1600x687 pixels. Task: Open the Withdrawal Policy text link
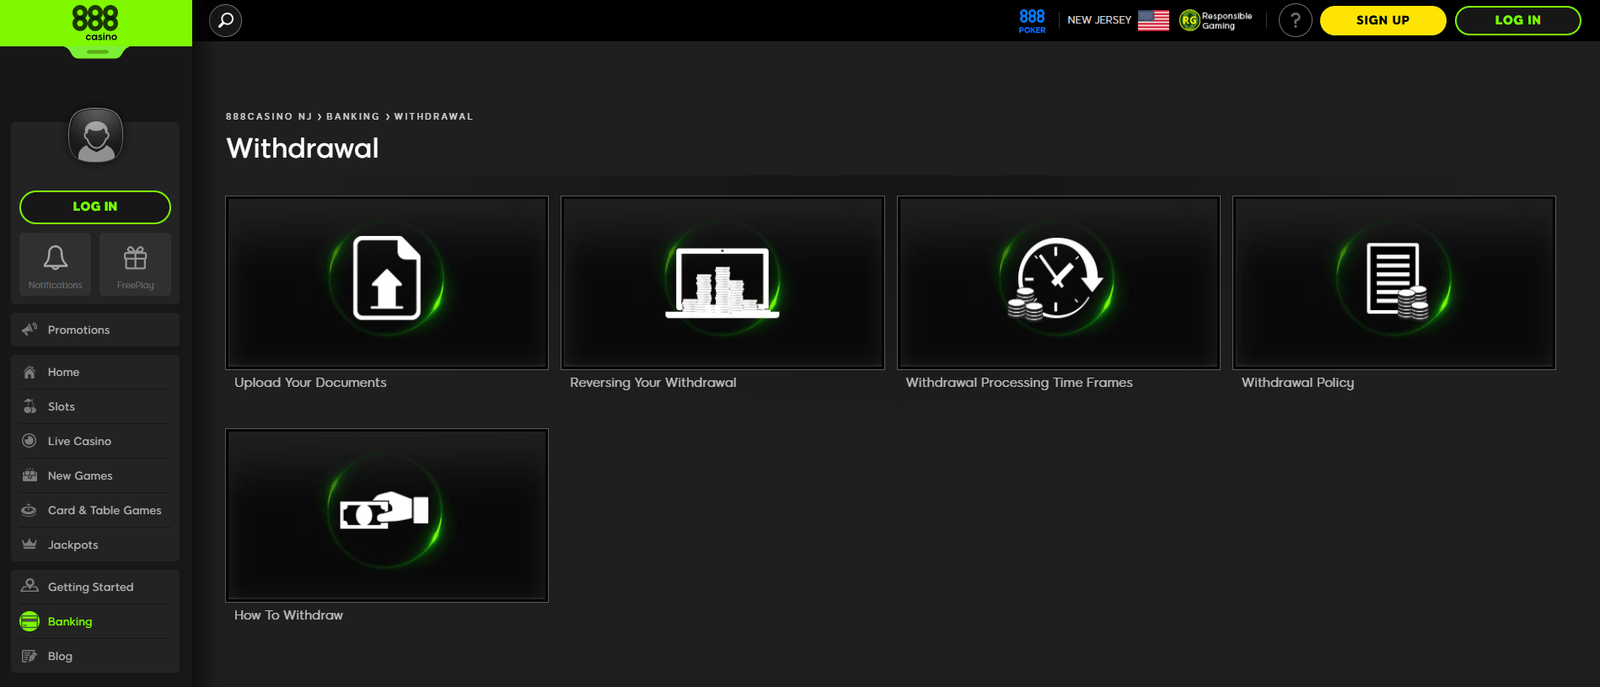(1298, 382)
